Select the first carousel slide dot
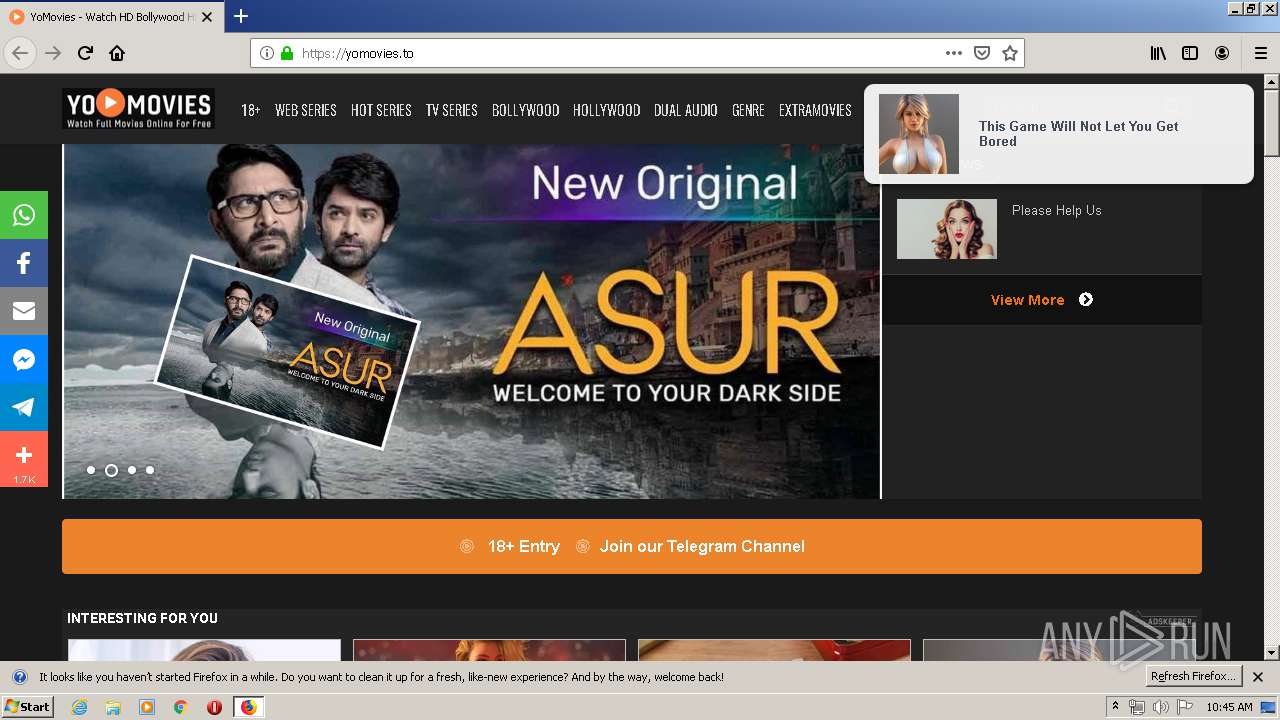1280x720 pixels. point(91,470)
